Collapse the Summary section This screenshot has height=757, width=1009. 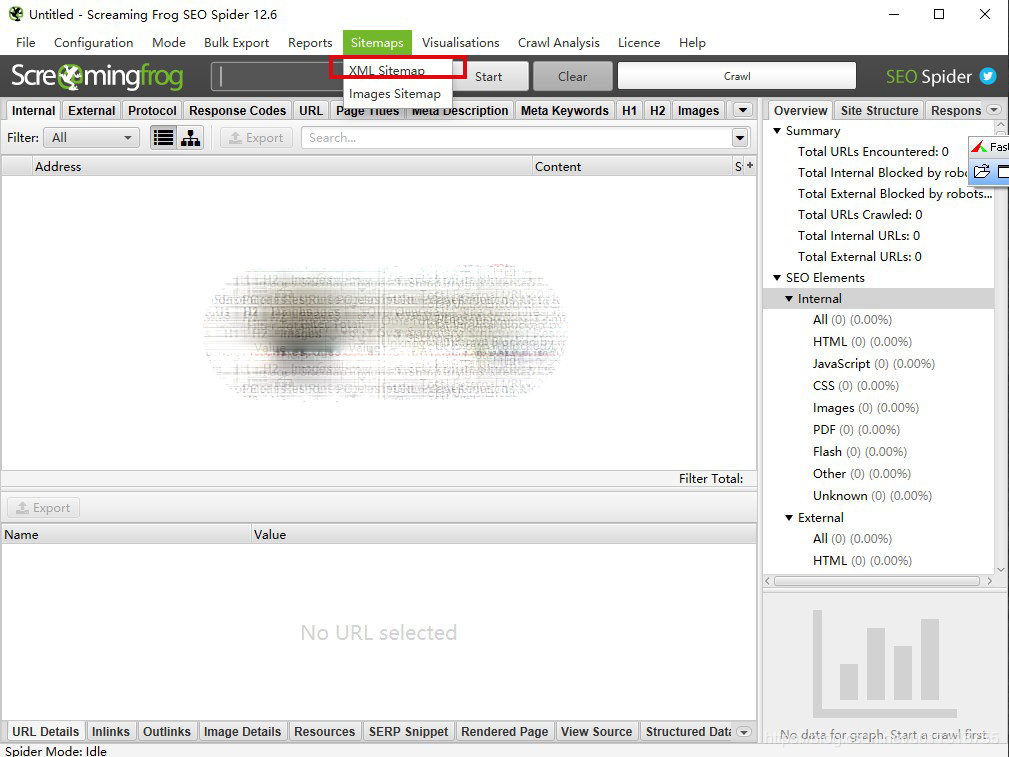tap(777, 131)
